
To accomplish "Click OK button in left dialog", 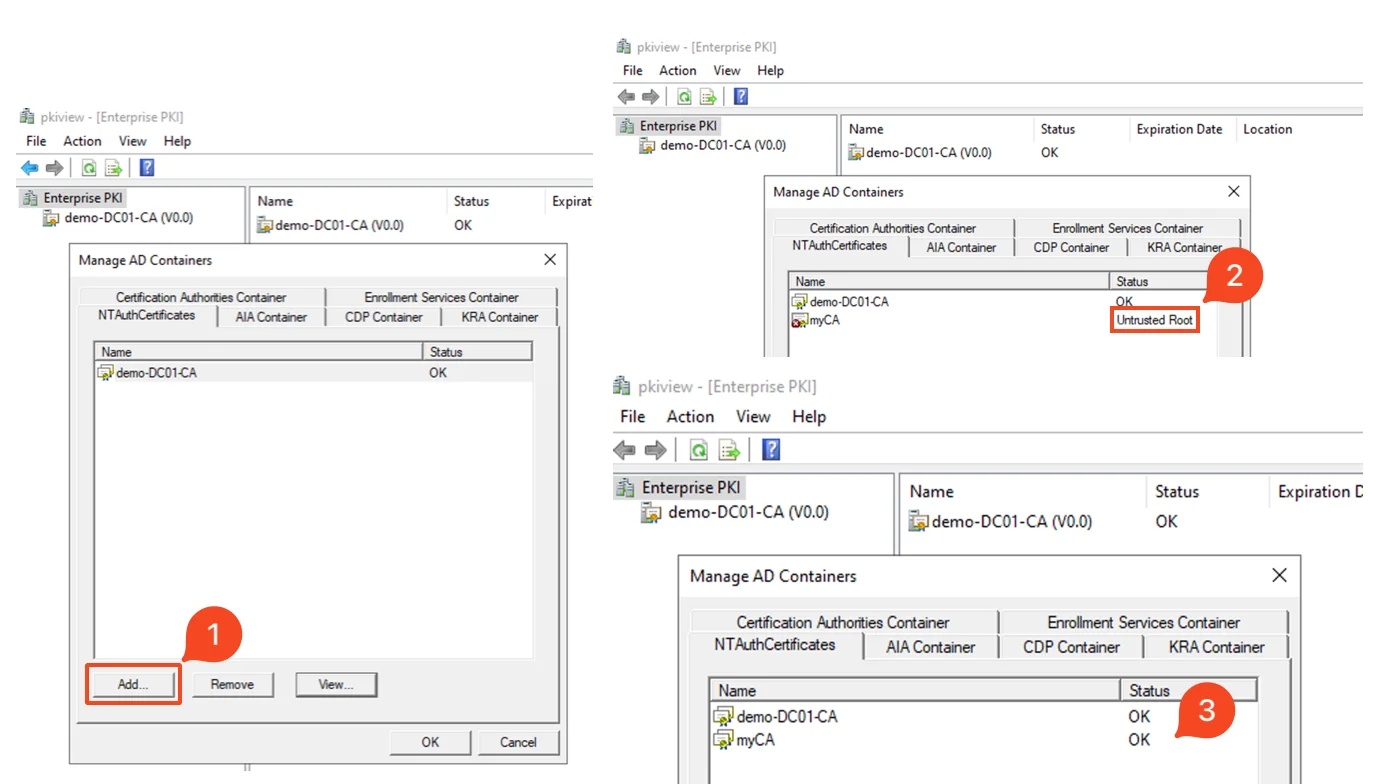I will [x=430, y=742].
